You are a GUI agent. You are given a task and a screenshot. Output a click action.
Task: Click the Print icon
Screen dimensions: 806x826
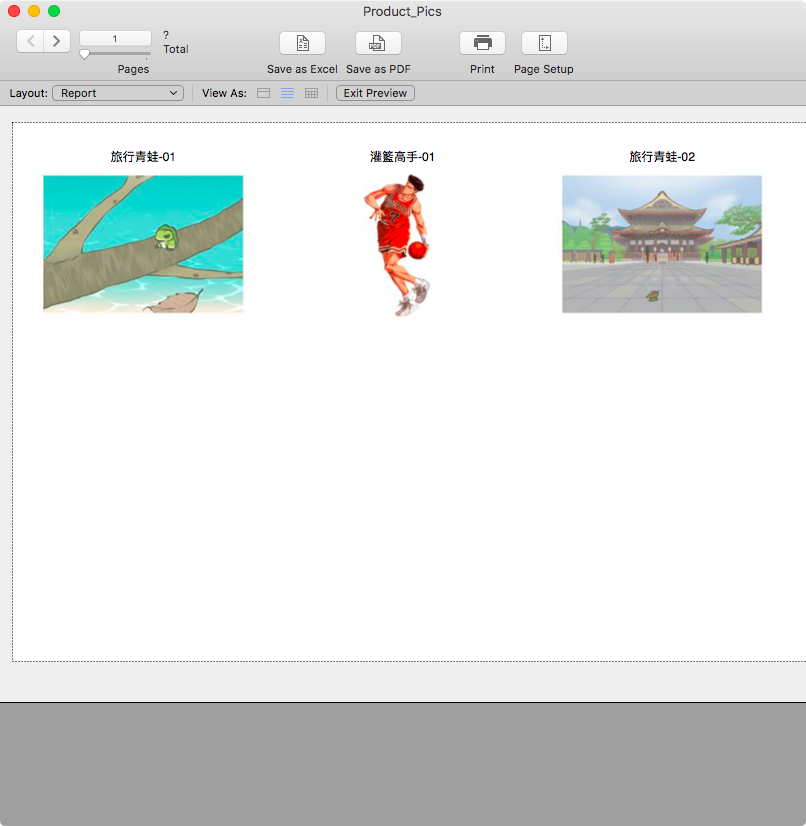click(x=482, y=43)
